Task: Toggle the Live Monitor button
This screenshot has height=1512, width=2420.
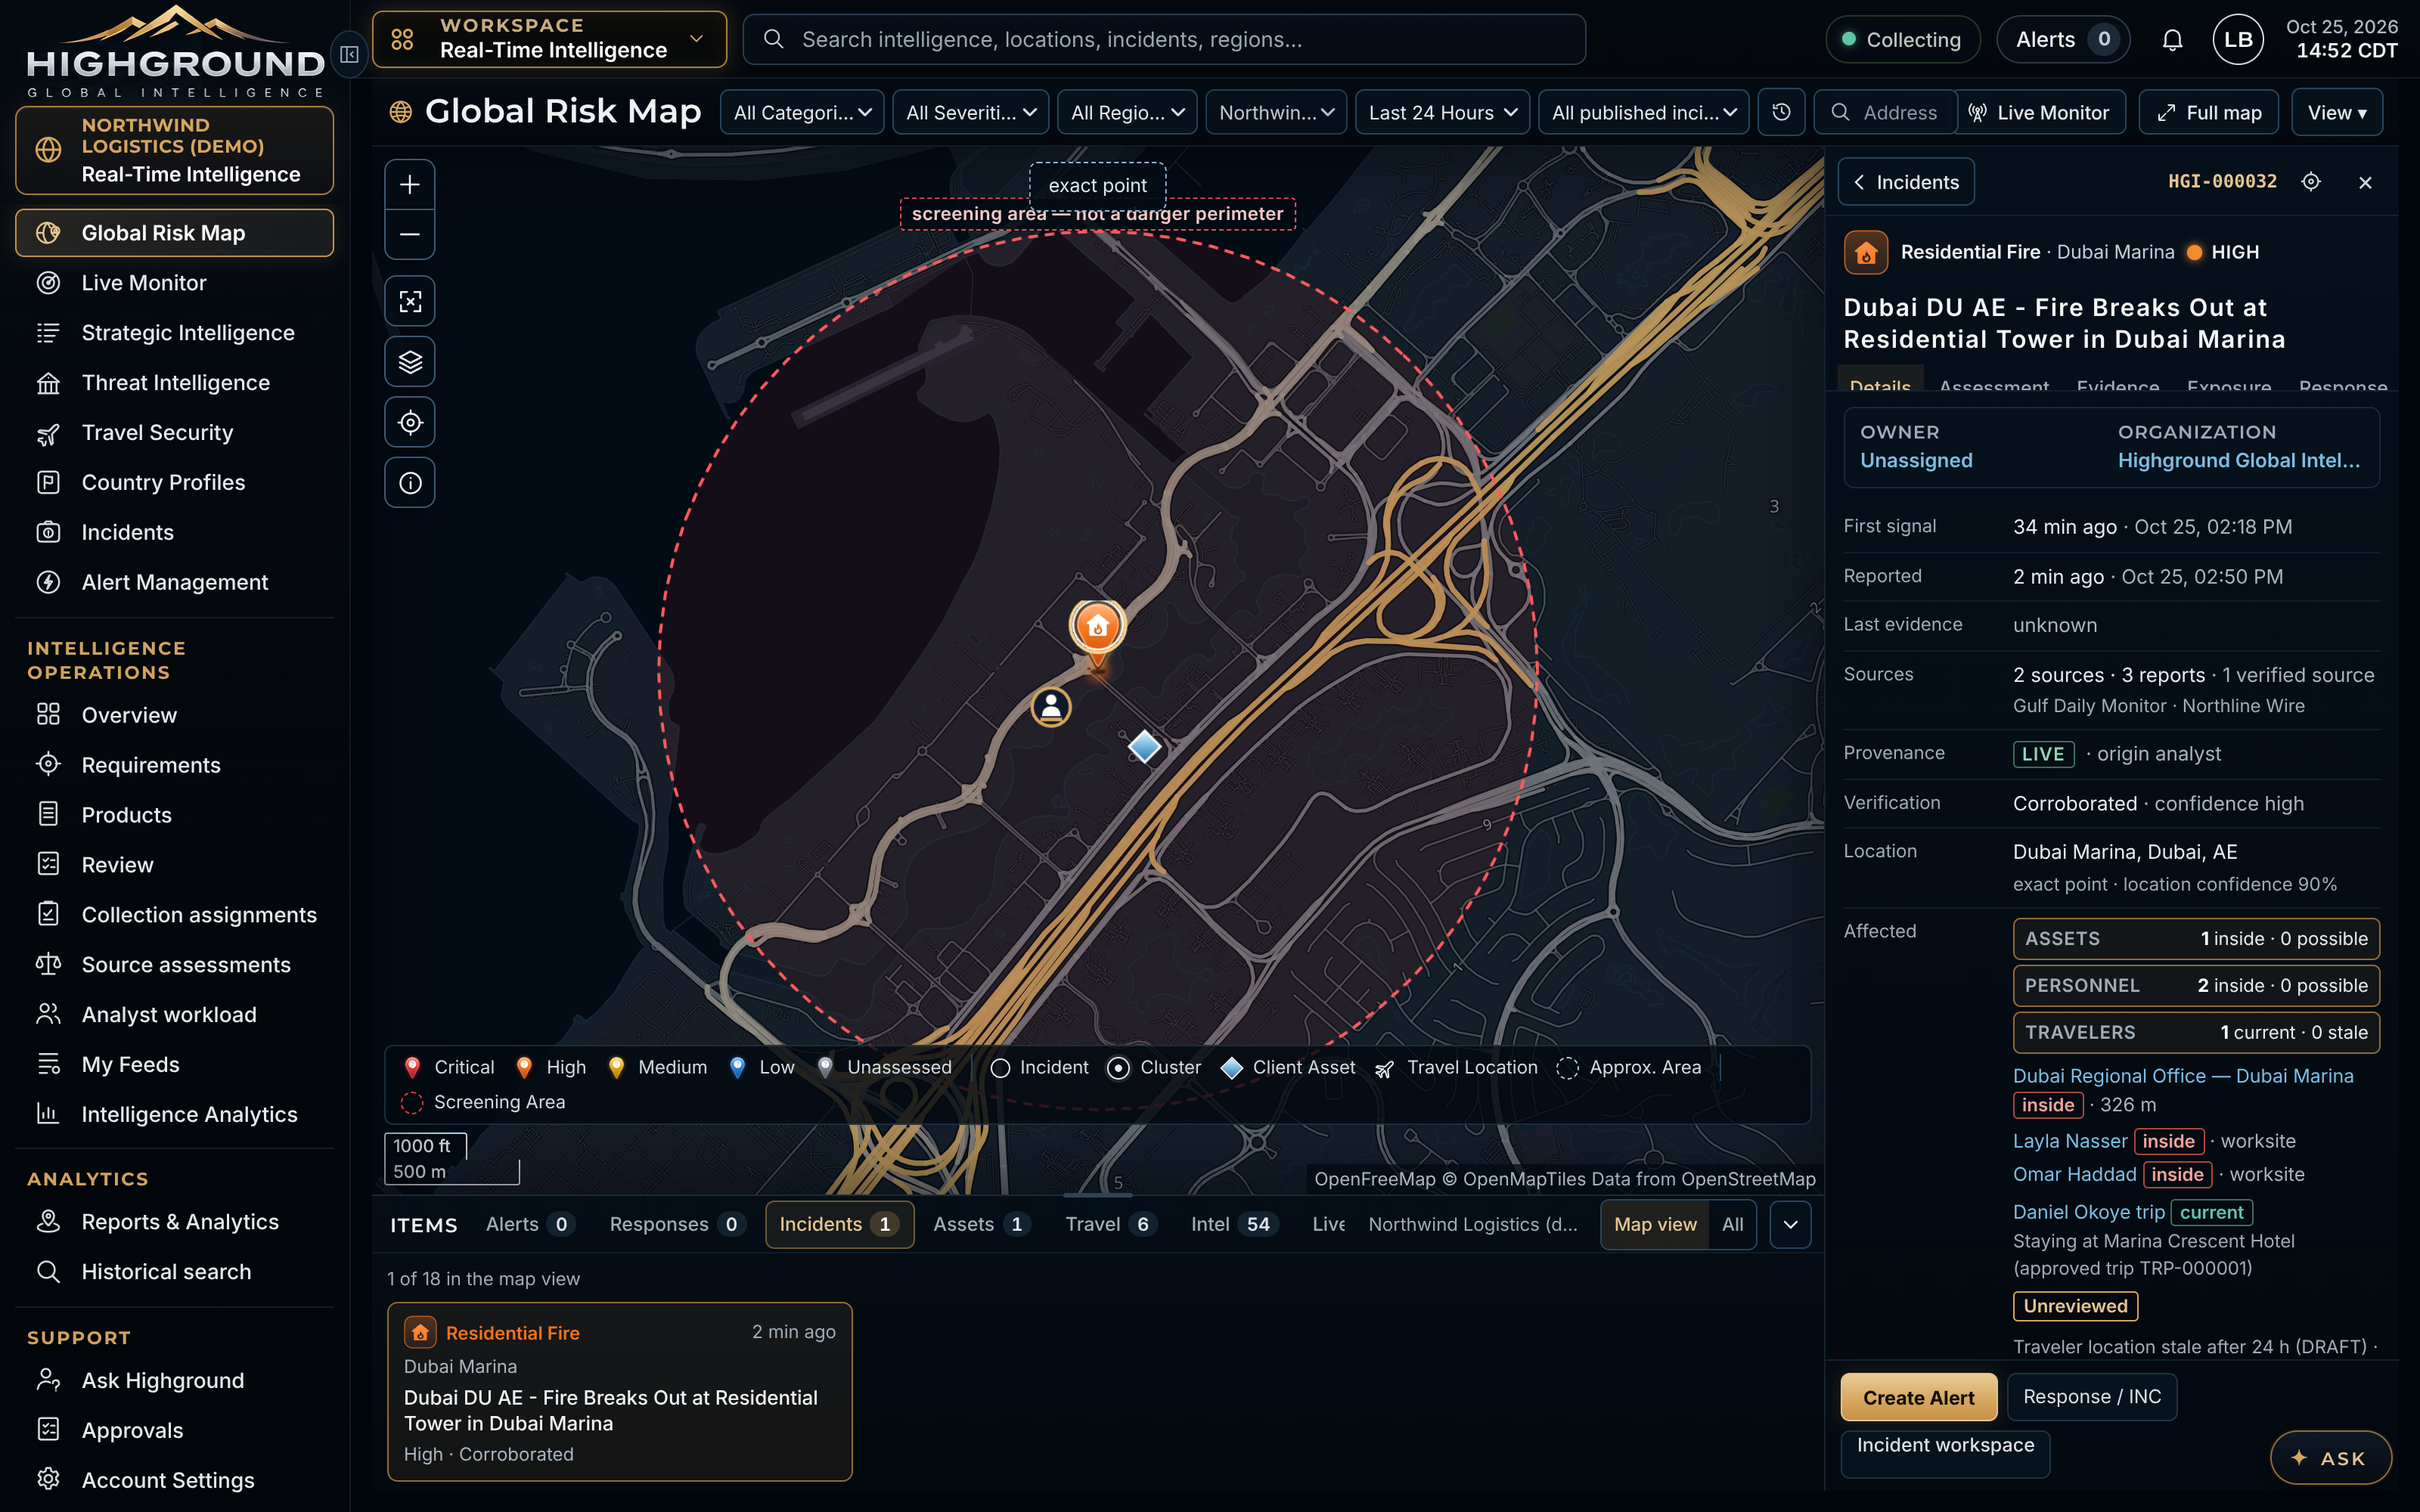Action: coord(2039,112)
